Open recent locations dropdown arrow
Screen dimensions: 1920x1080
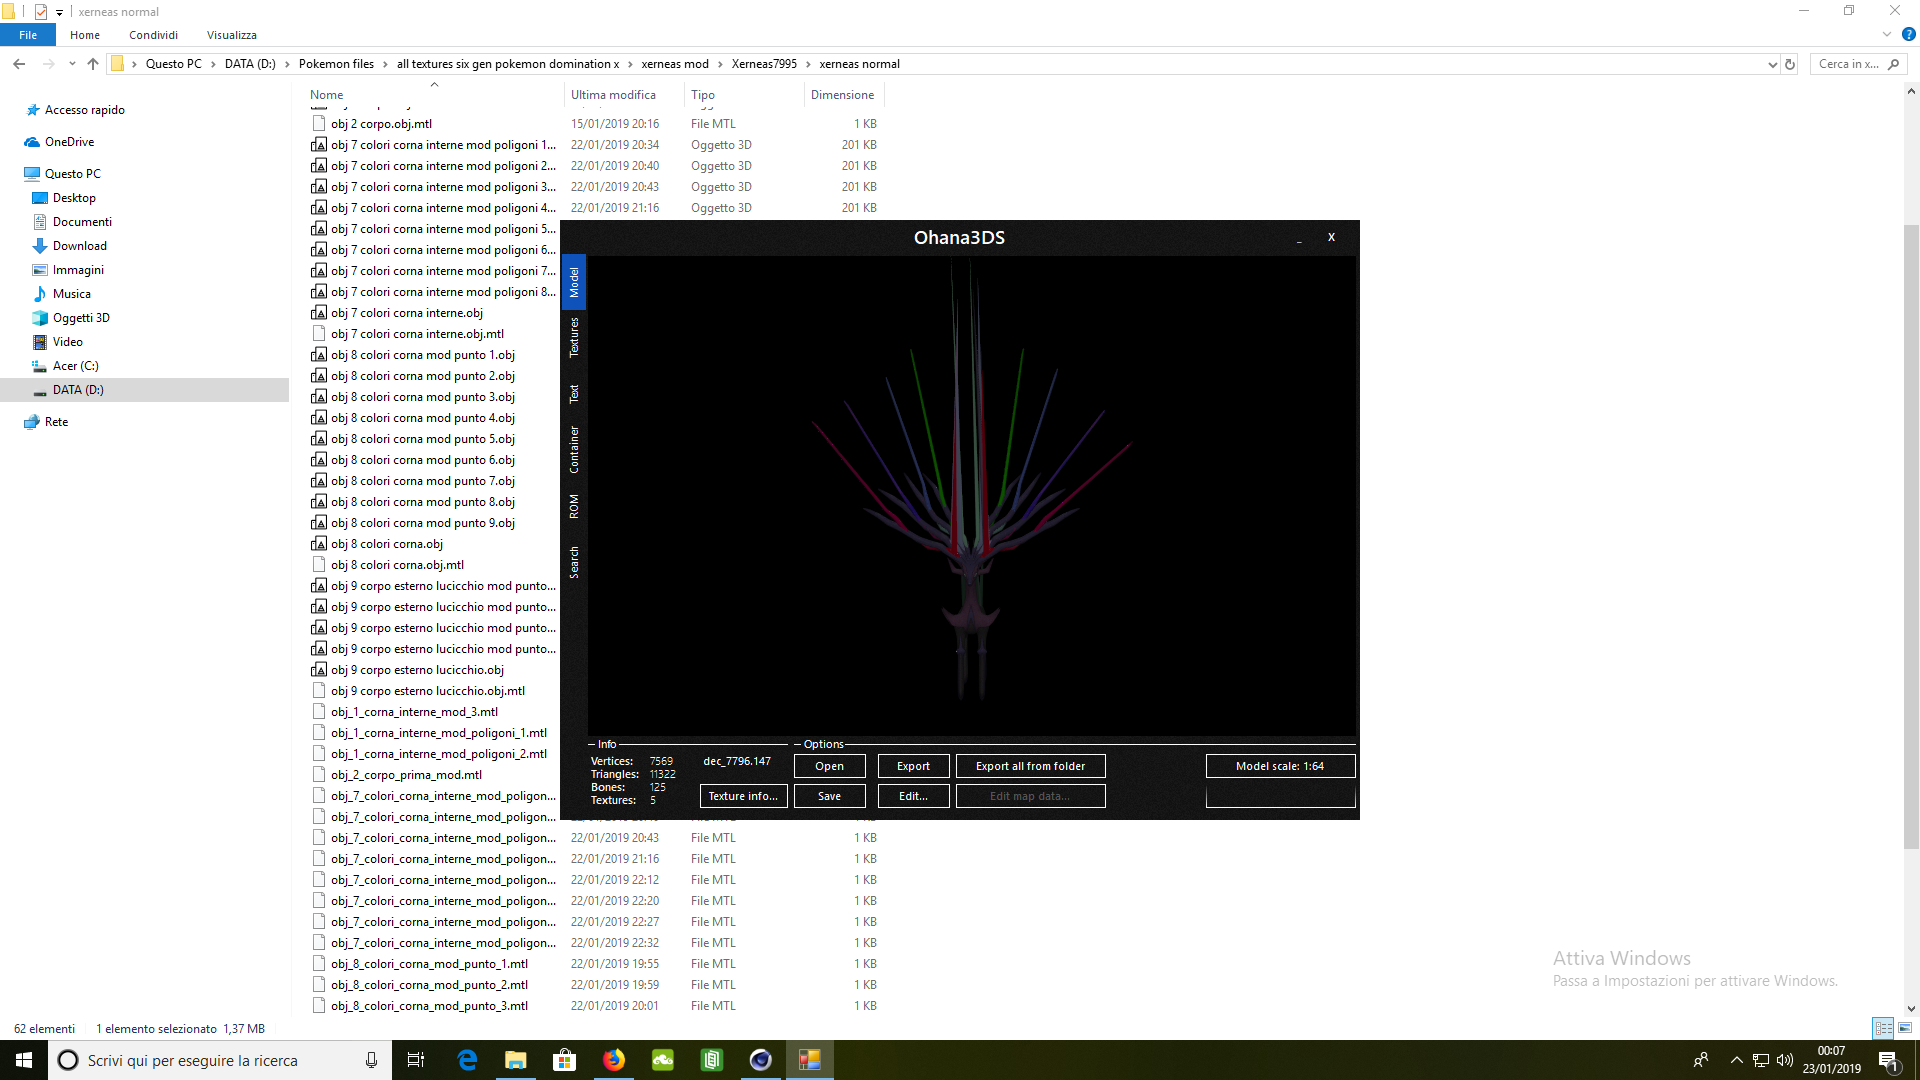coord(72,64)
